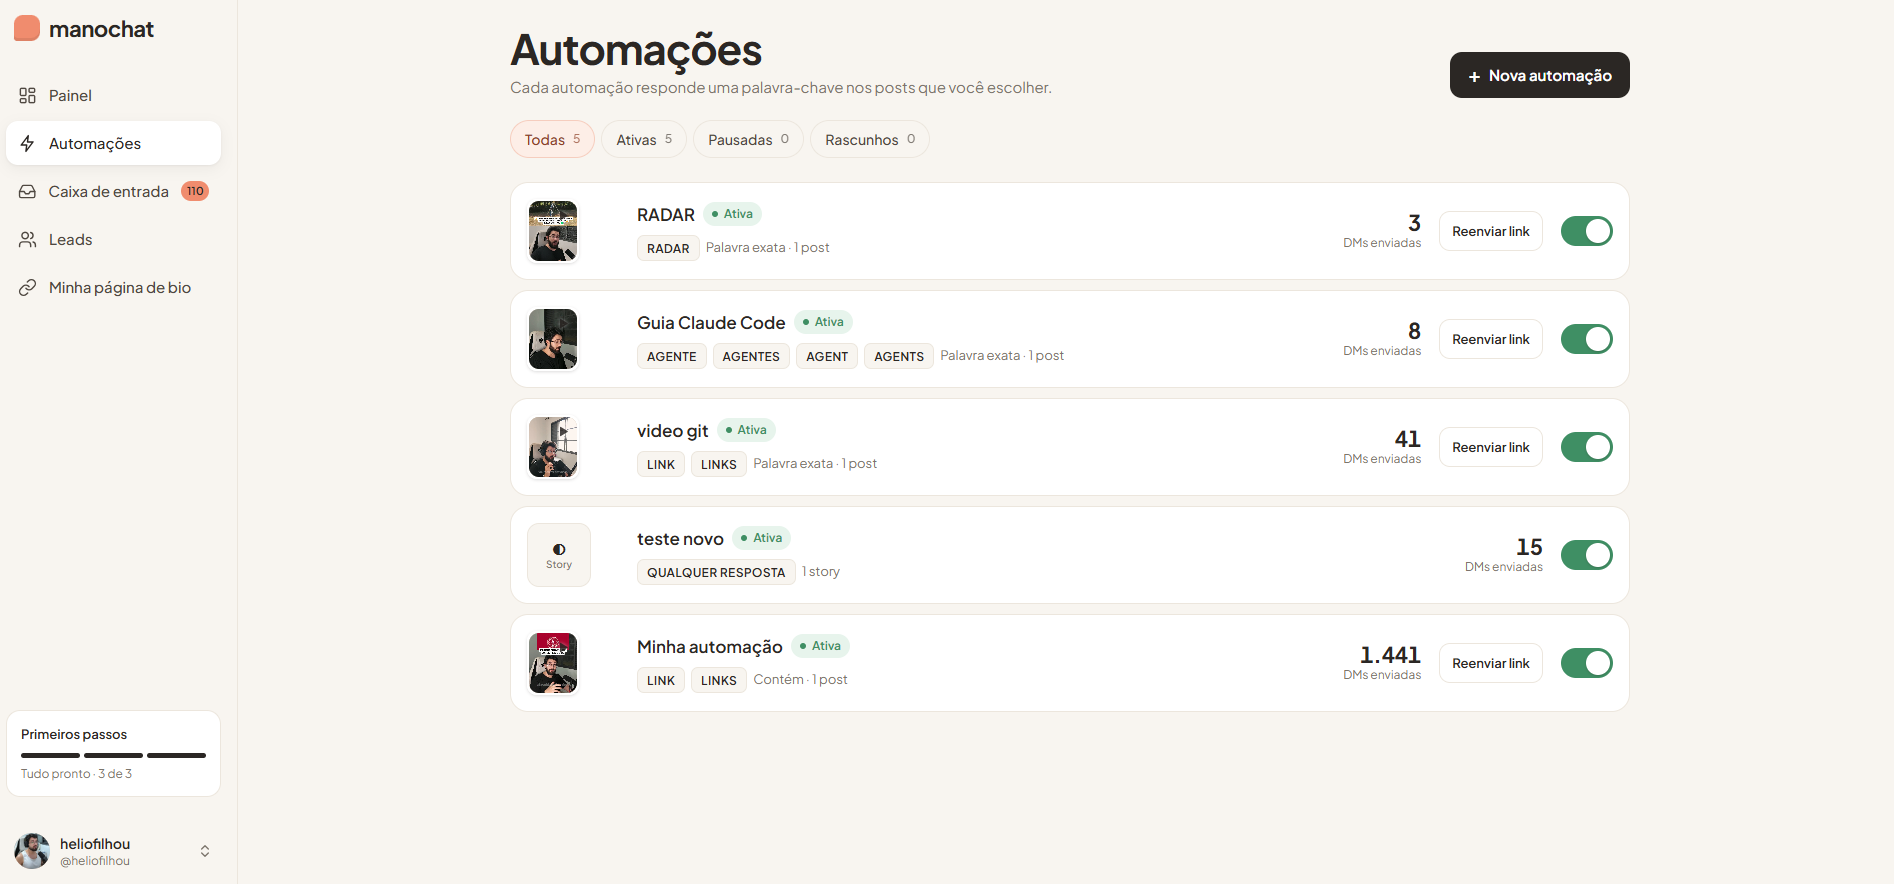Switch to the Pausadas tab

[748, 139]
